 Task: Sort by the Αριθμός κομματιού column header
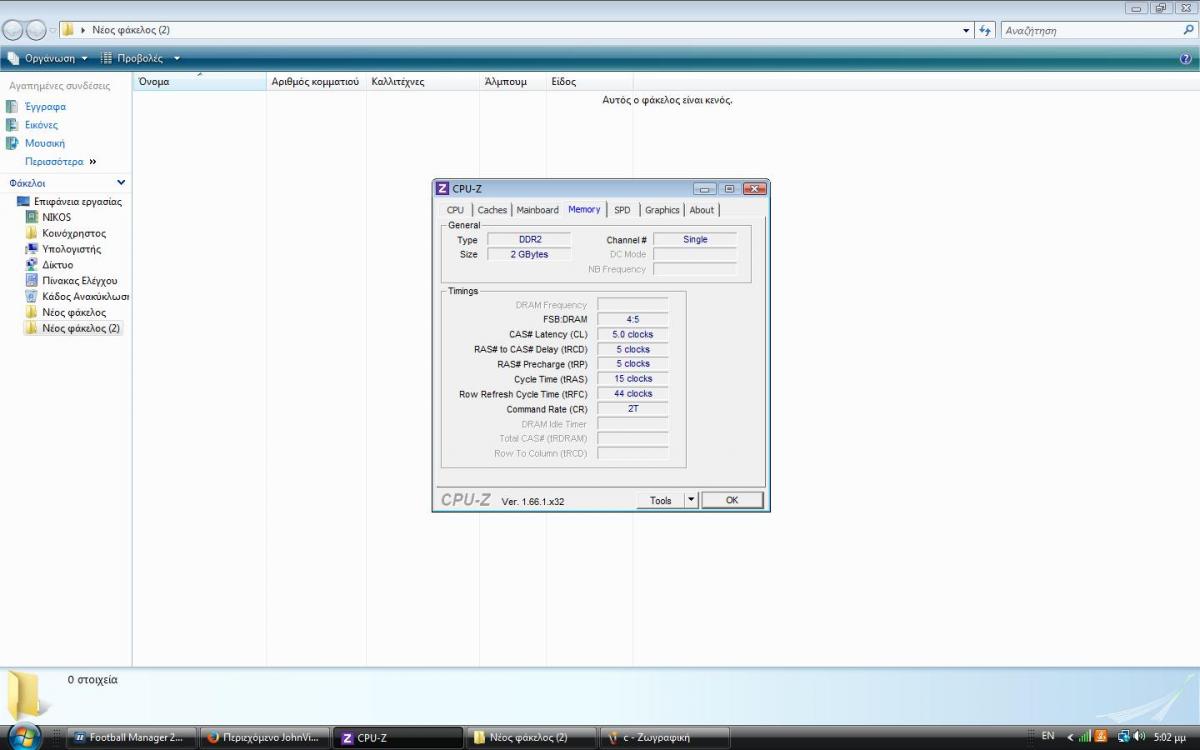(316, 81)
